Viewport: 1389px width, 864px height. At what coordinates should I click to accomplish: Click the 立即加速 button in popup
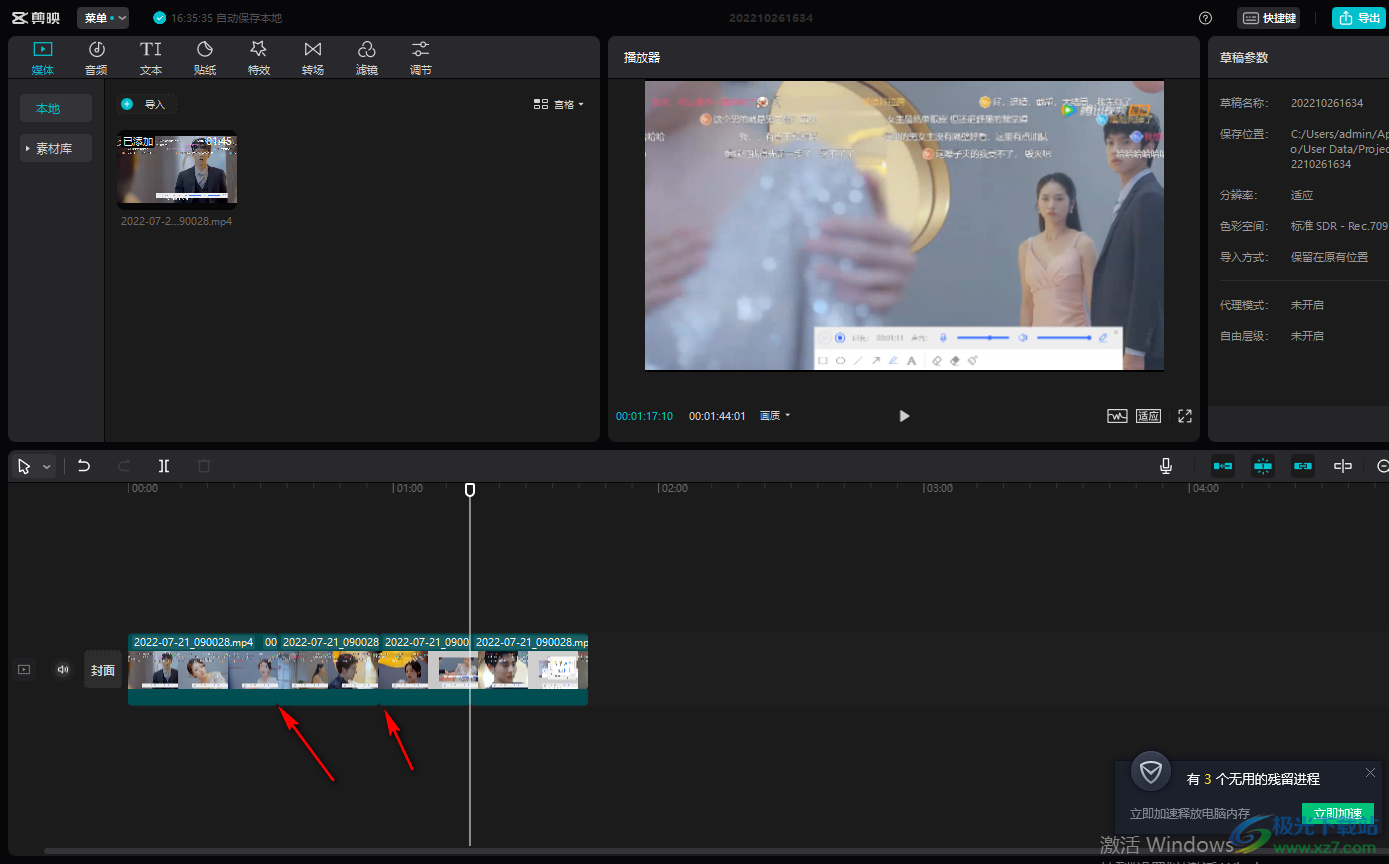[x=1338, y=813]
